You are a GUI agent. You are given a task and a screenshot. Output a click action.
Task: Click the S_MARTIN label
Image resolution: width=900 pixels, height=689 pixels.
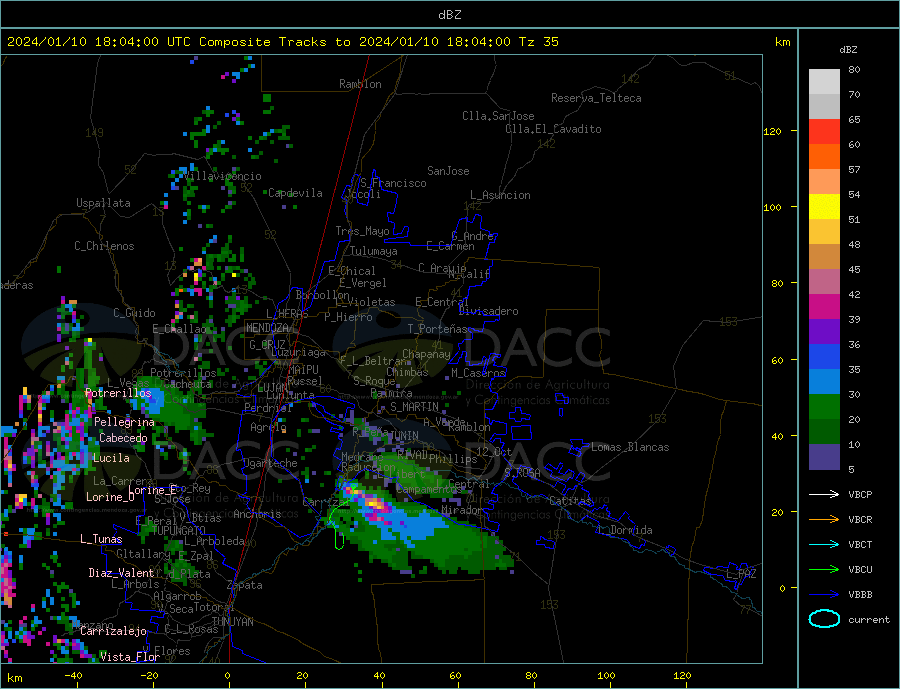[414, 407]
